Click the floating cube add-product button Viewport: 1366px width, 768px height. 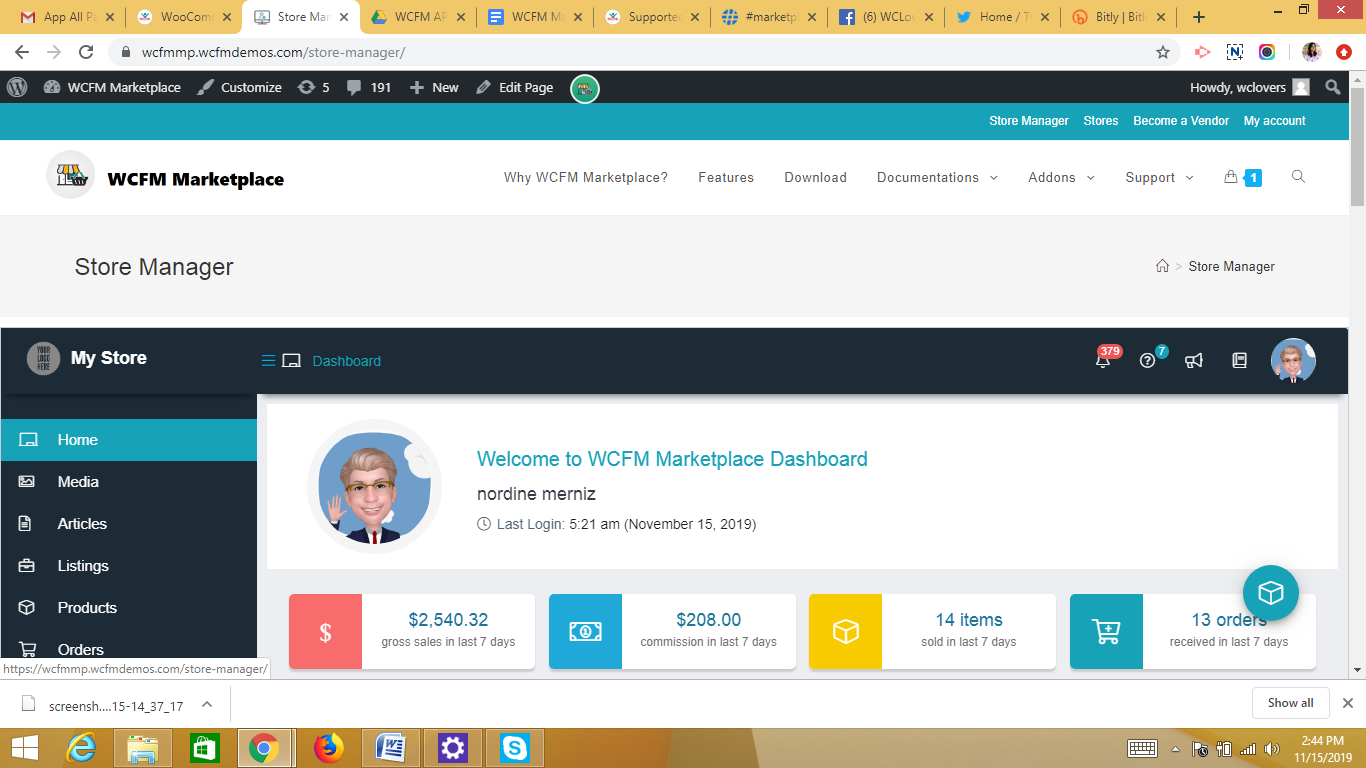tap(1270, 593)
